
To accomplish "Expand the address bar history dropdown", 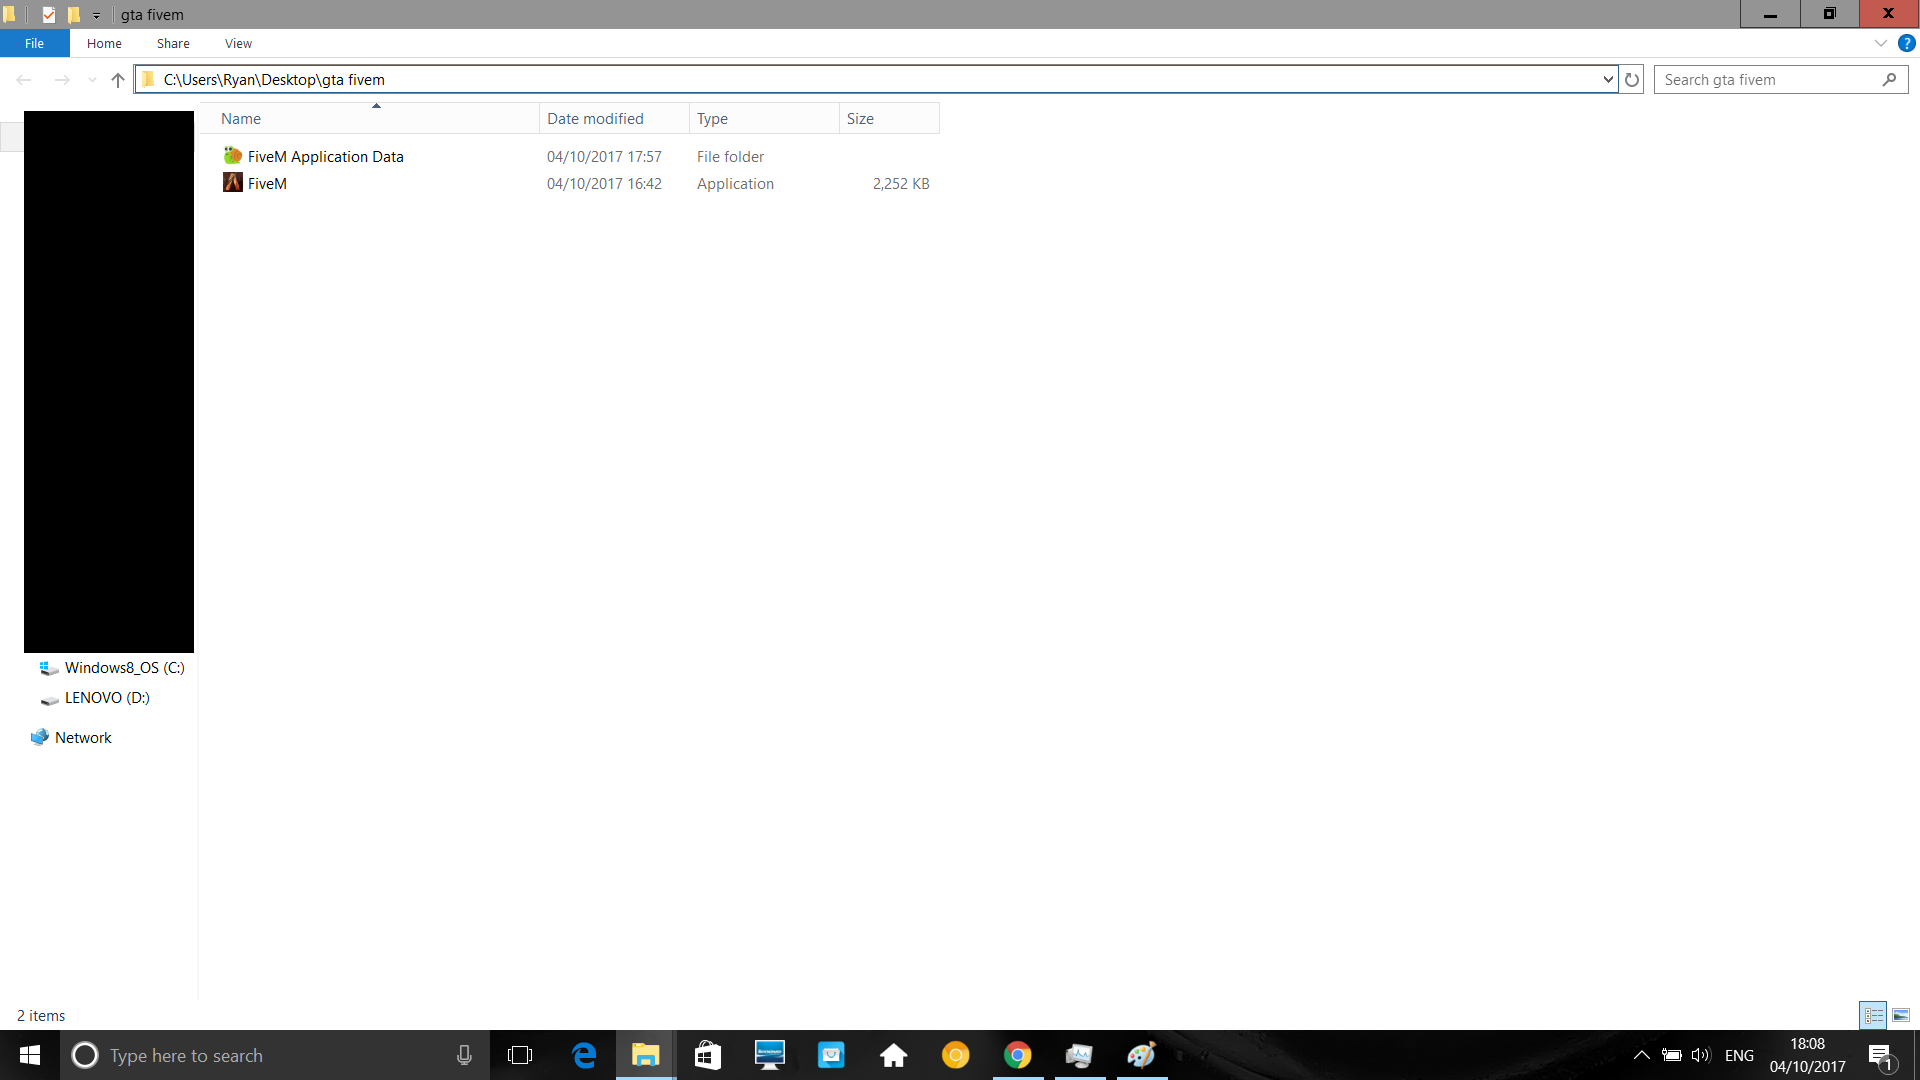I will coord(1608,80).
